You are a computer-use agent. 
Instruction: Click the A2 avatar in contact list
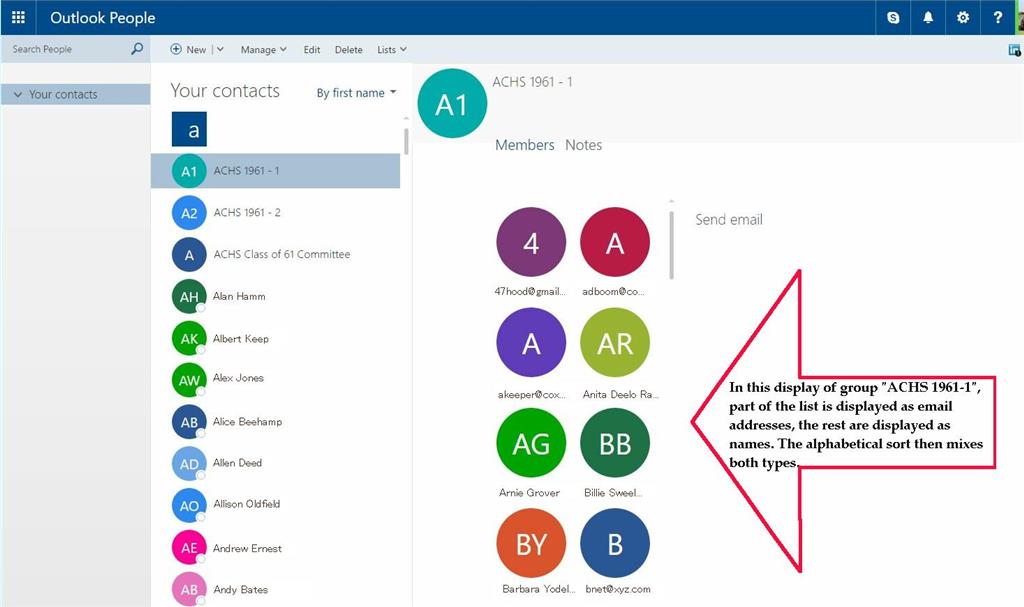point(189,213)
